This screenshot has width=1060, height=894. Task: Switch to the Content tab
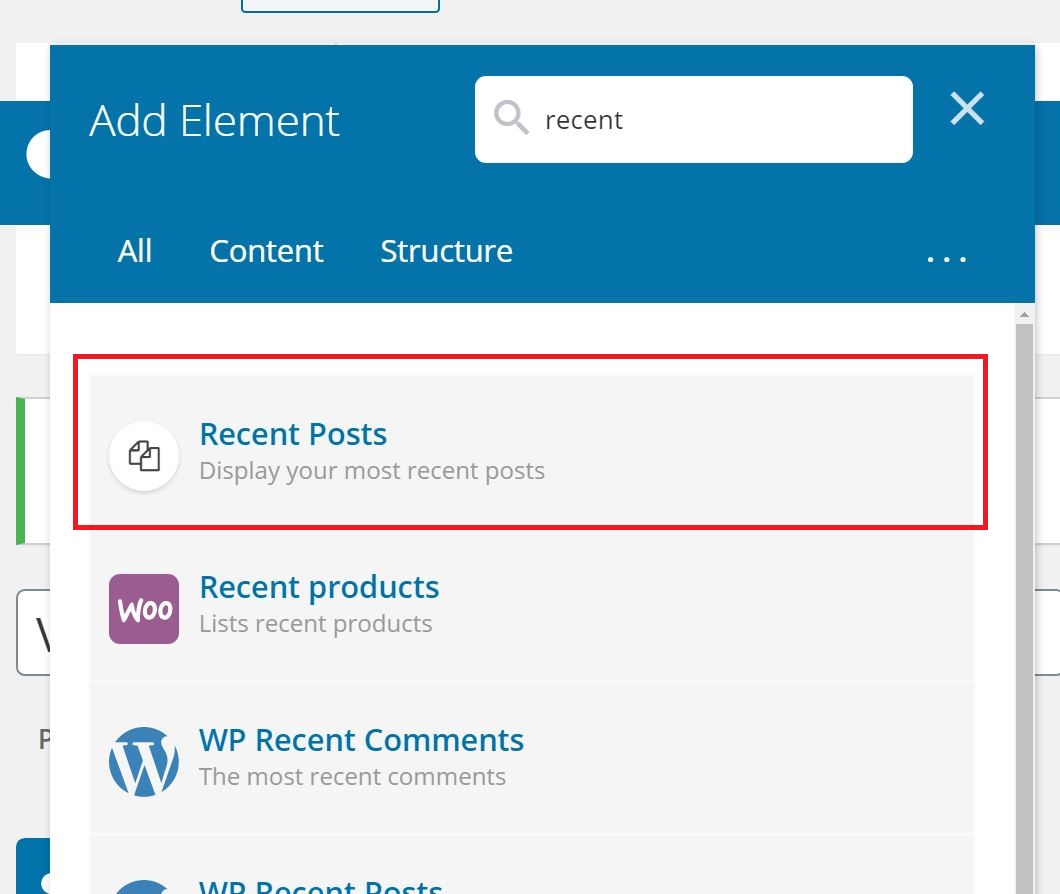pos(266,251)
